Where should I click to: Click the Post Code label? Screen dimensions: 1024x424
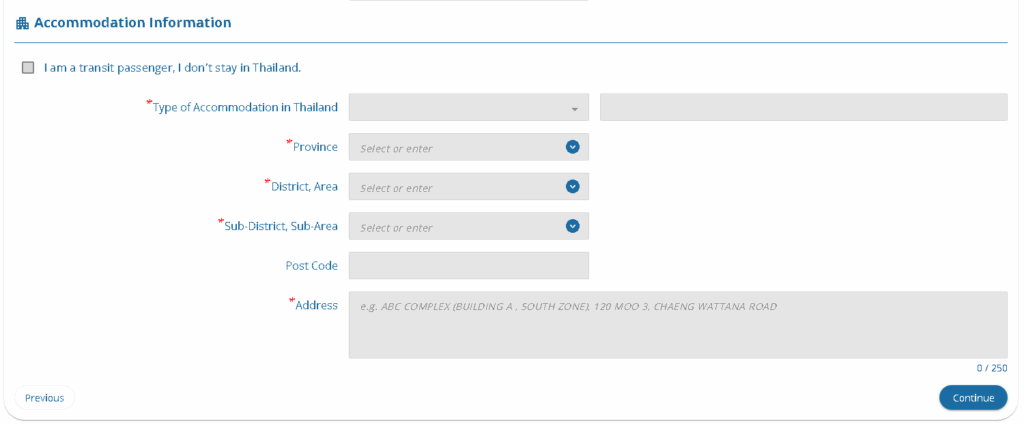coord(311,266)
